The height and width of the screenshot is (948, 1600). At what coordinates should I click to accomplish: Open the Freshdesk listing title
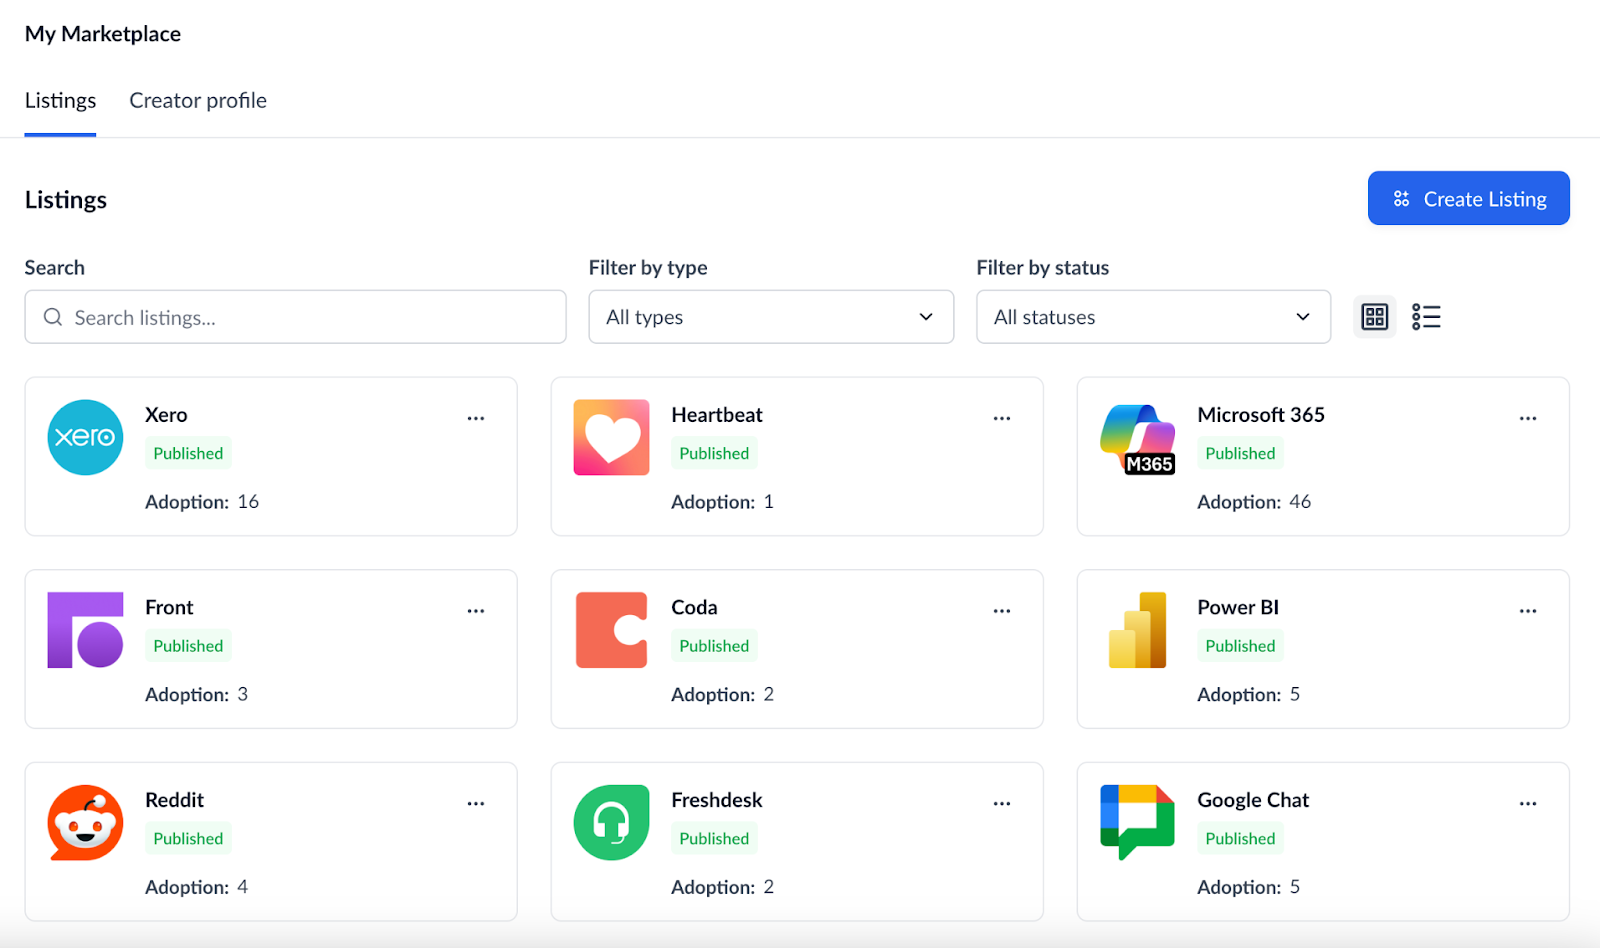(x=716, y=800)
